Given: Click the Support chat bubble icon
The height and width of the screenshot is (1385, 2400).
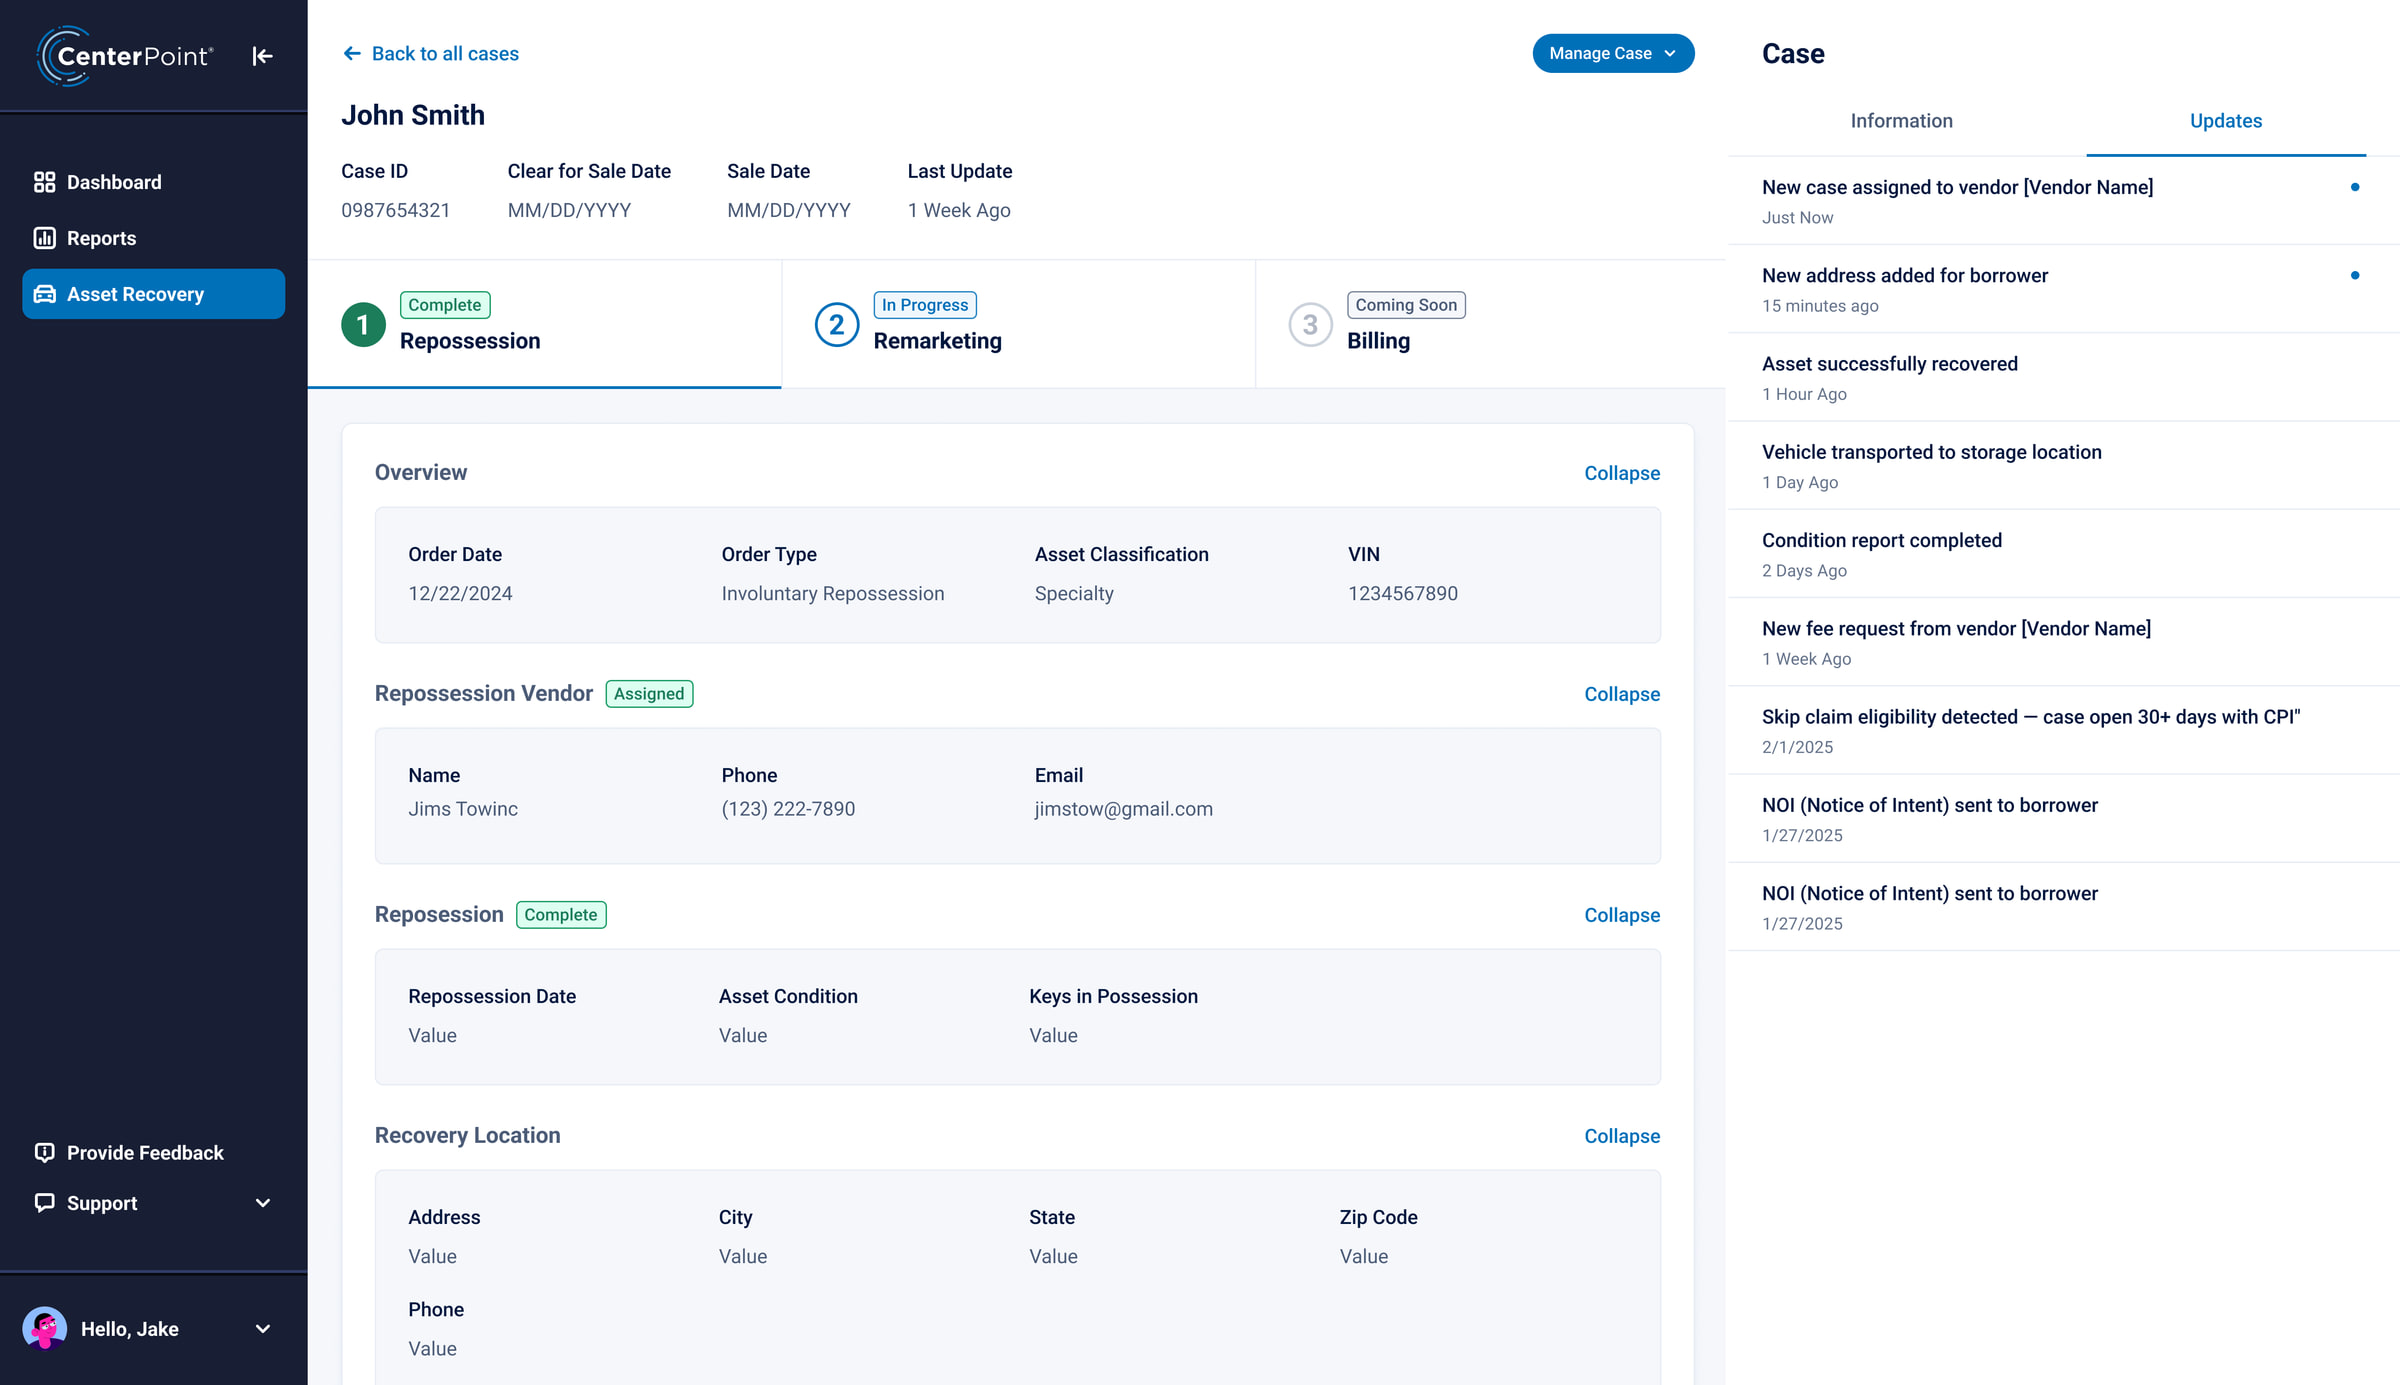Looking at the screenshot, I should click(x=44, y=1203).
